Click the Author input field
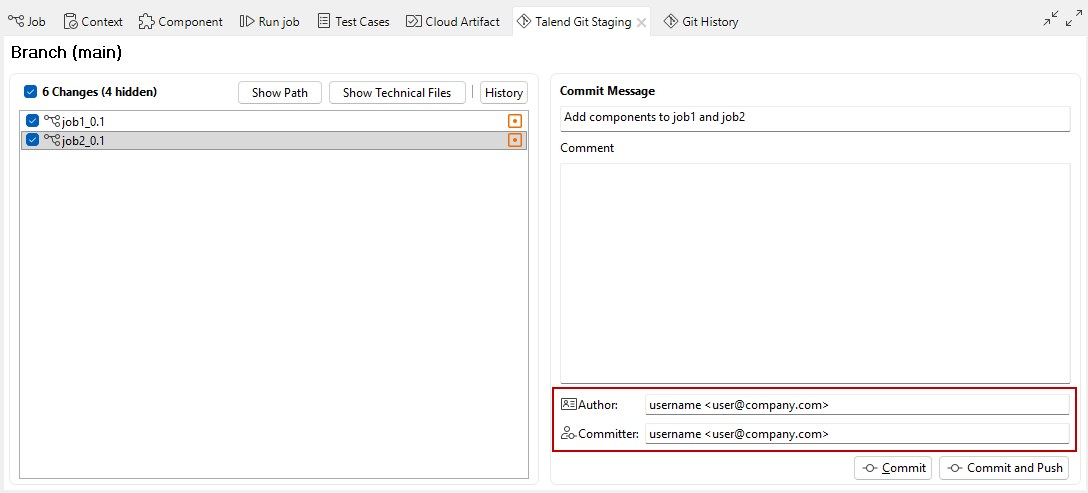This screenshot has height=493, width=1088. [x=858, y=405]
